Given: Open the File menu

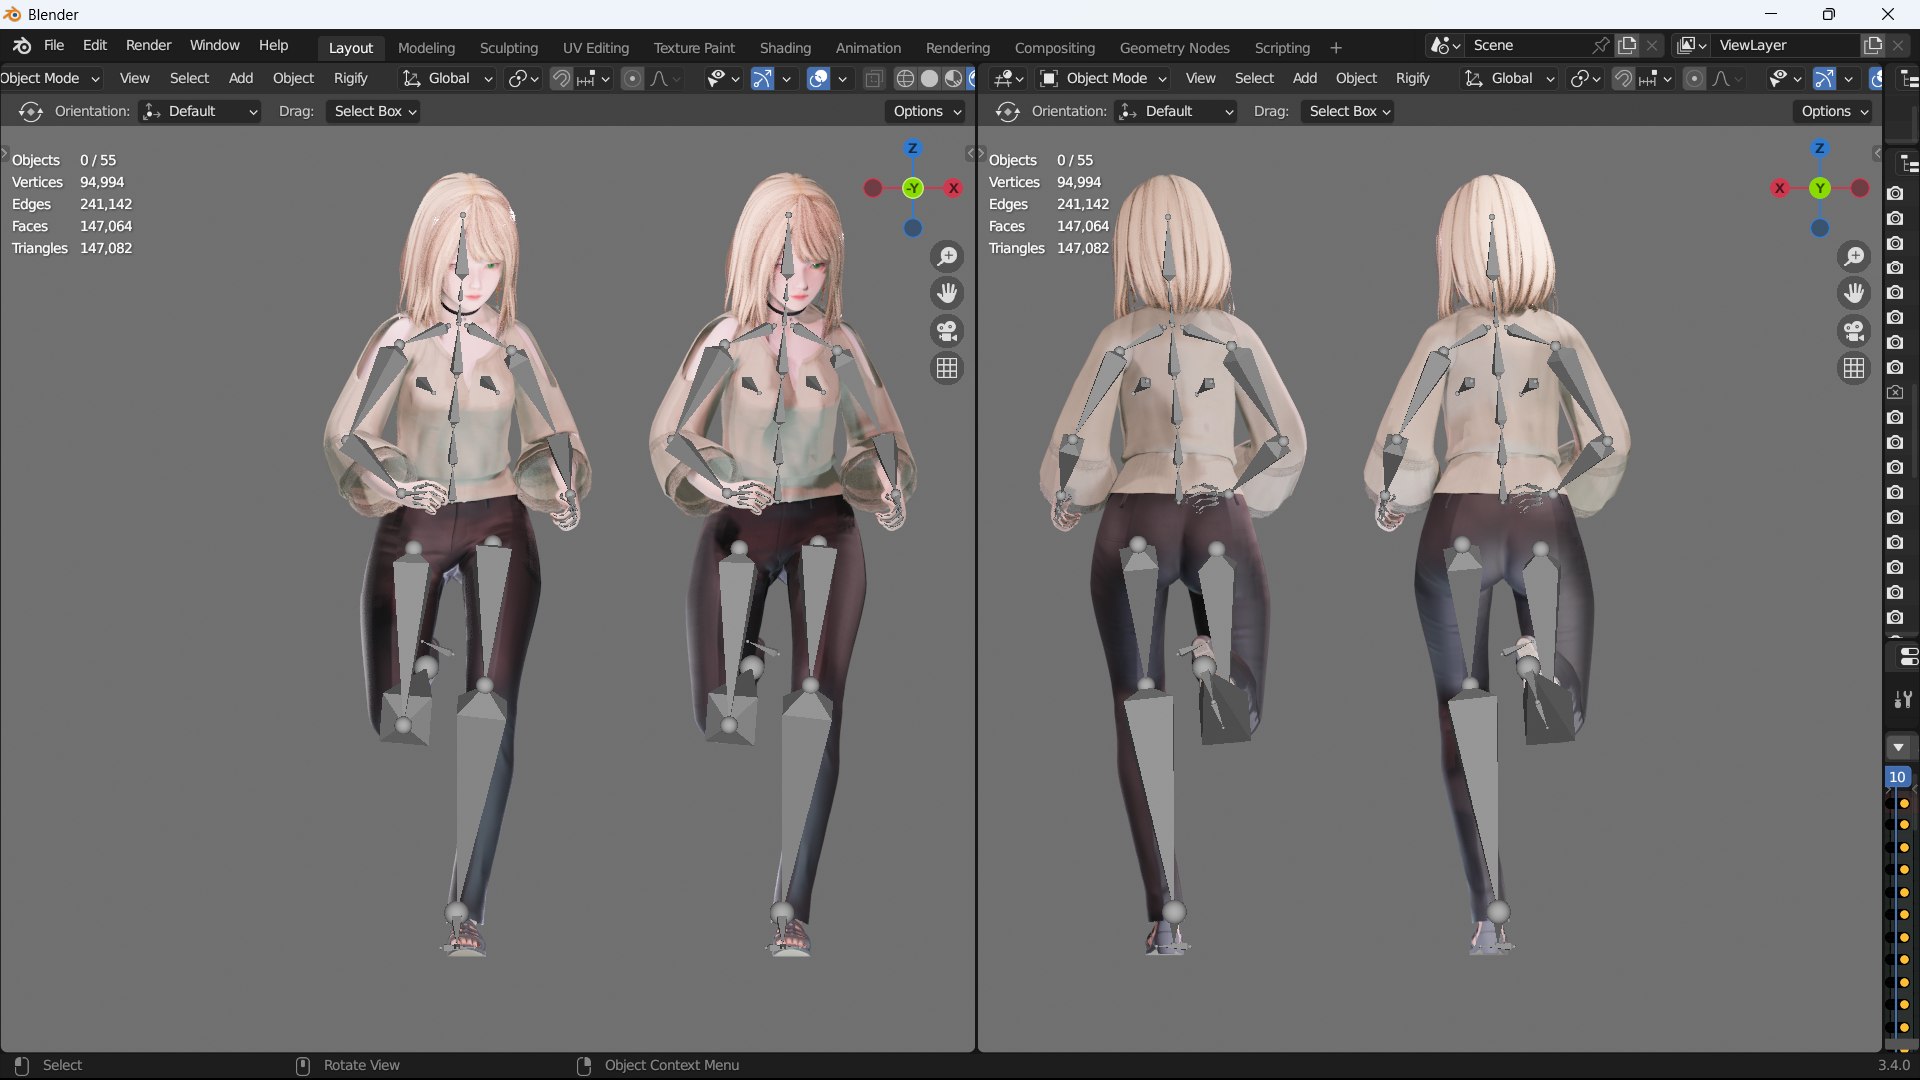Looking at the screenshot, I should click(54, 46).
